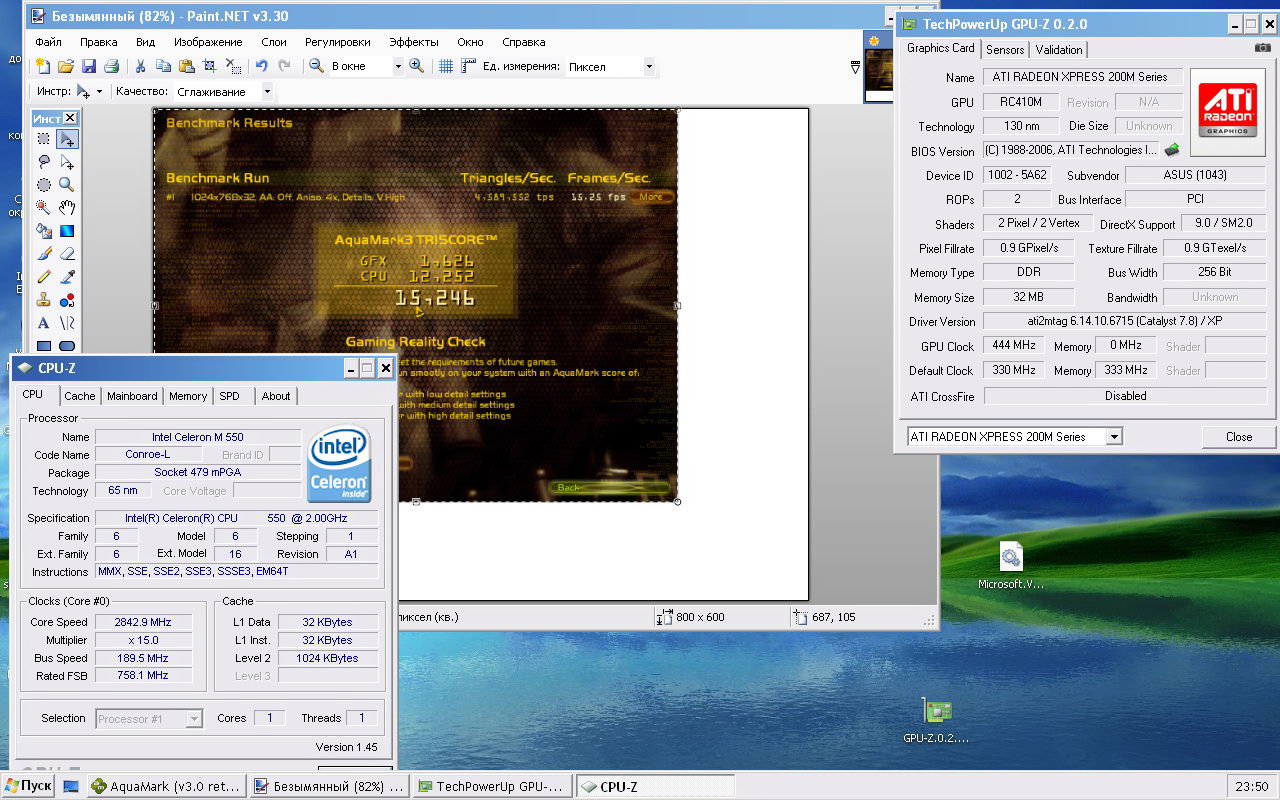Select the Eraser tool
The width and height of the screenshot is (1280, 800).
[67, 254]
